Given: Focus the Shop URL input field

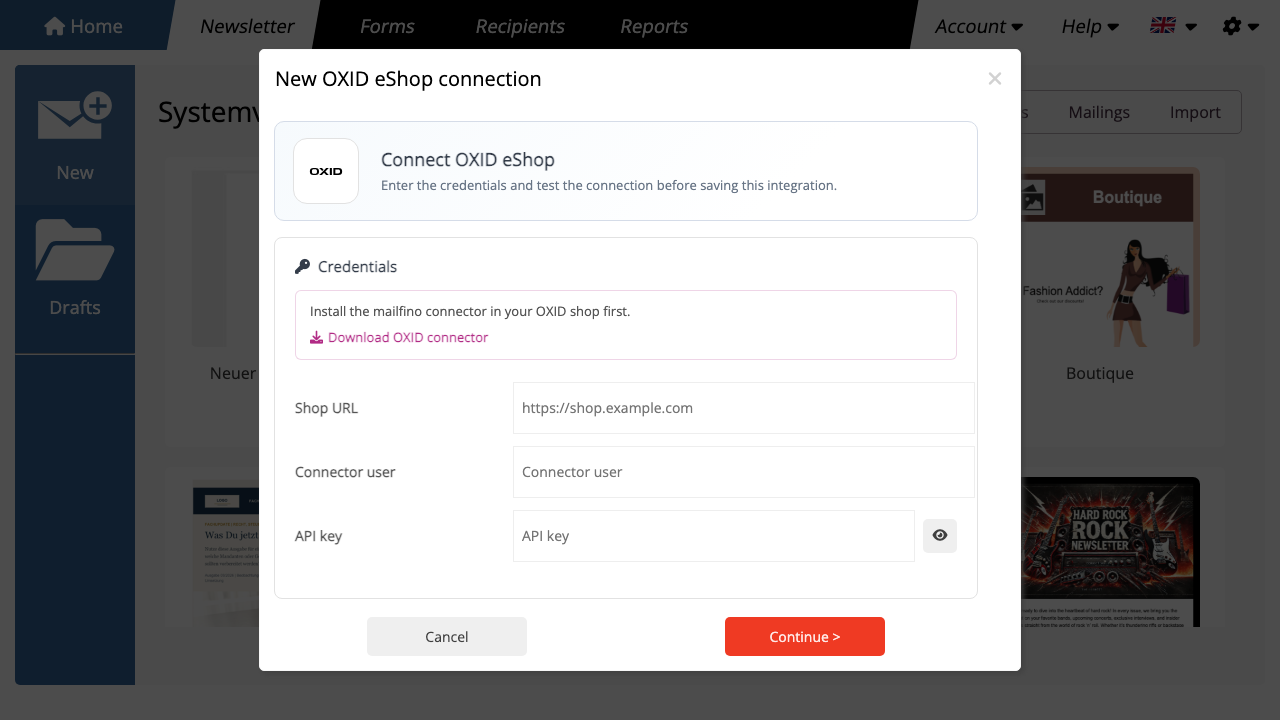Looking at the screenshot, I should tap(744, 408).
